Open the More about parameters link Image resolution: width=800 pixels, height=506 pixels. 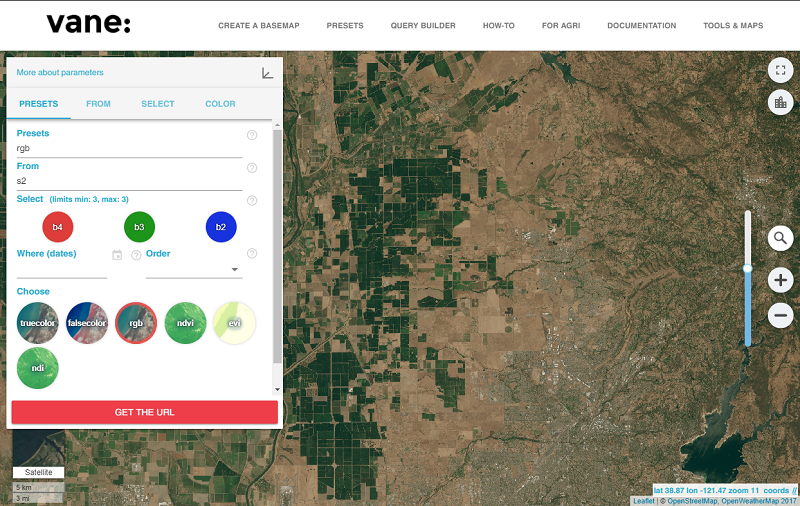[60, 73]
